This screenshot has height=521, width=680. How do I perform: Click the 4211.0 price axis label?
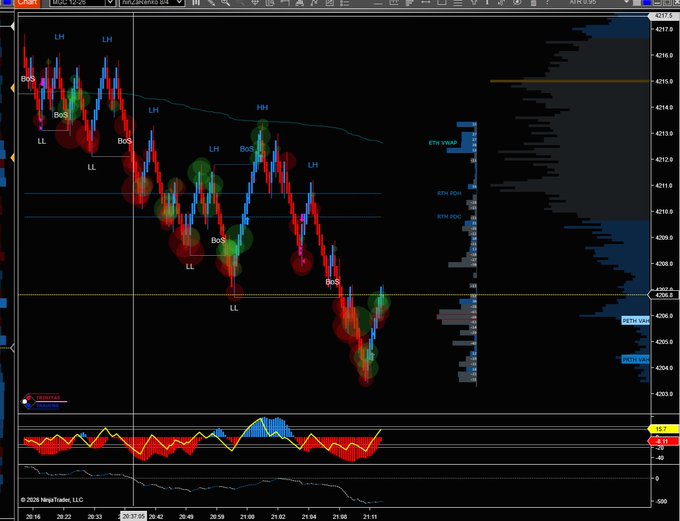click(664, 185)
